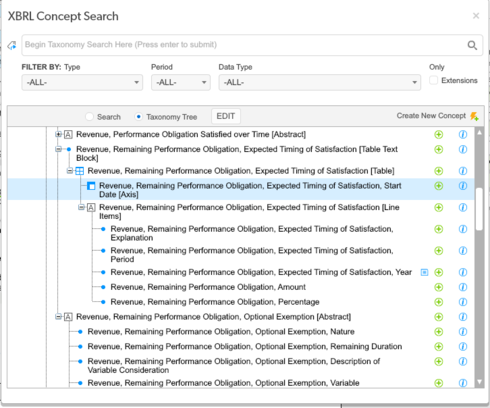490x408 pixels.
Task: Click the tag icon beside the search field
Action: 12,45
